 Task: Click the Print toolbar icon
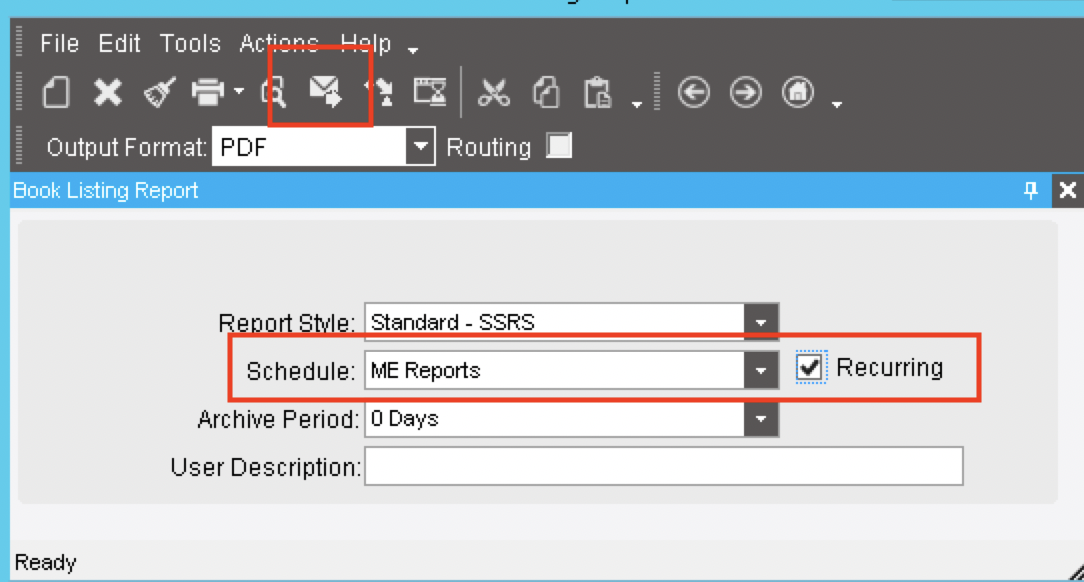[207, 92]
